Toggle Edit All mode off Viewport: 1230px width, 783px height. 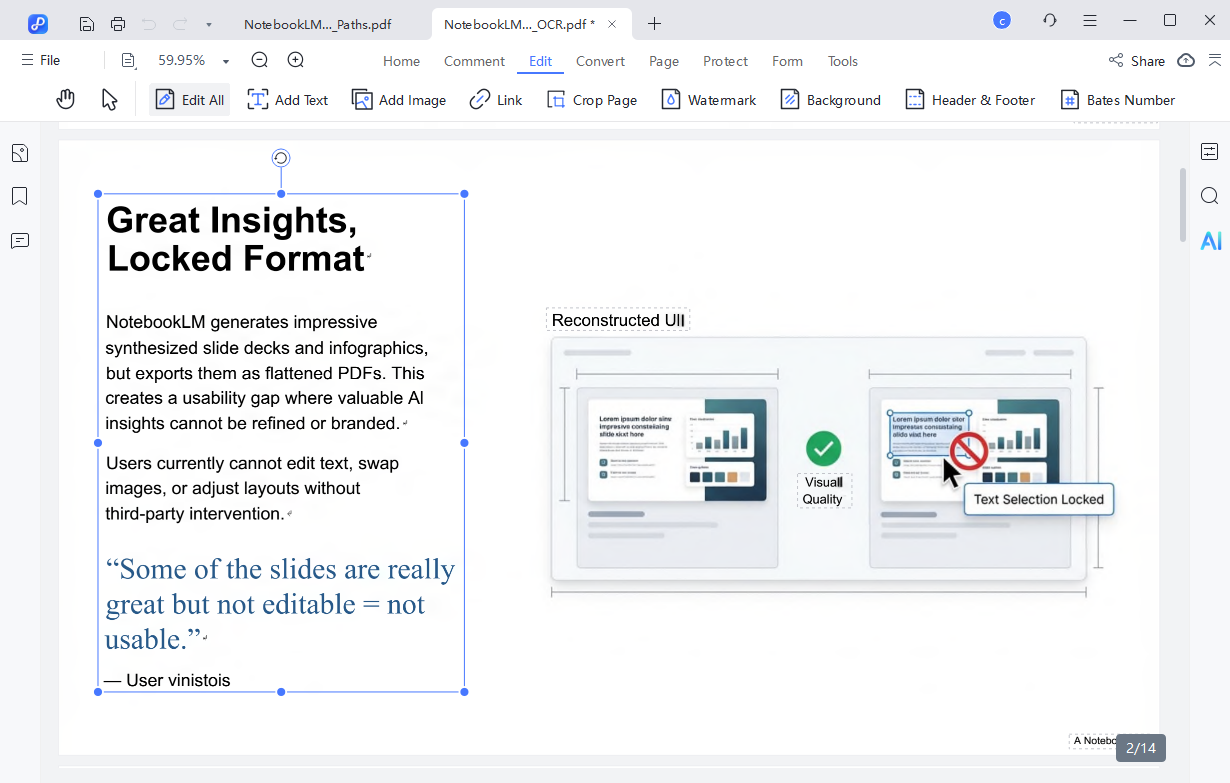[x=188, y=99]
